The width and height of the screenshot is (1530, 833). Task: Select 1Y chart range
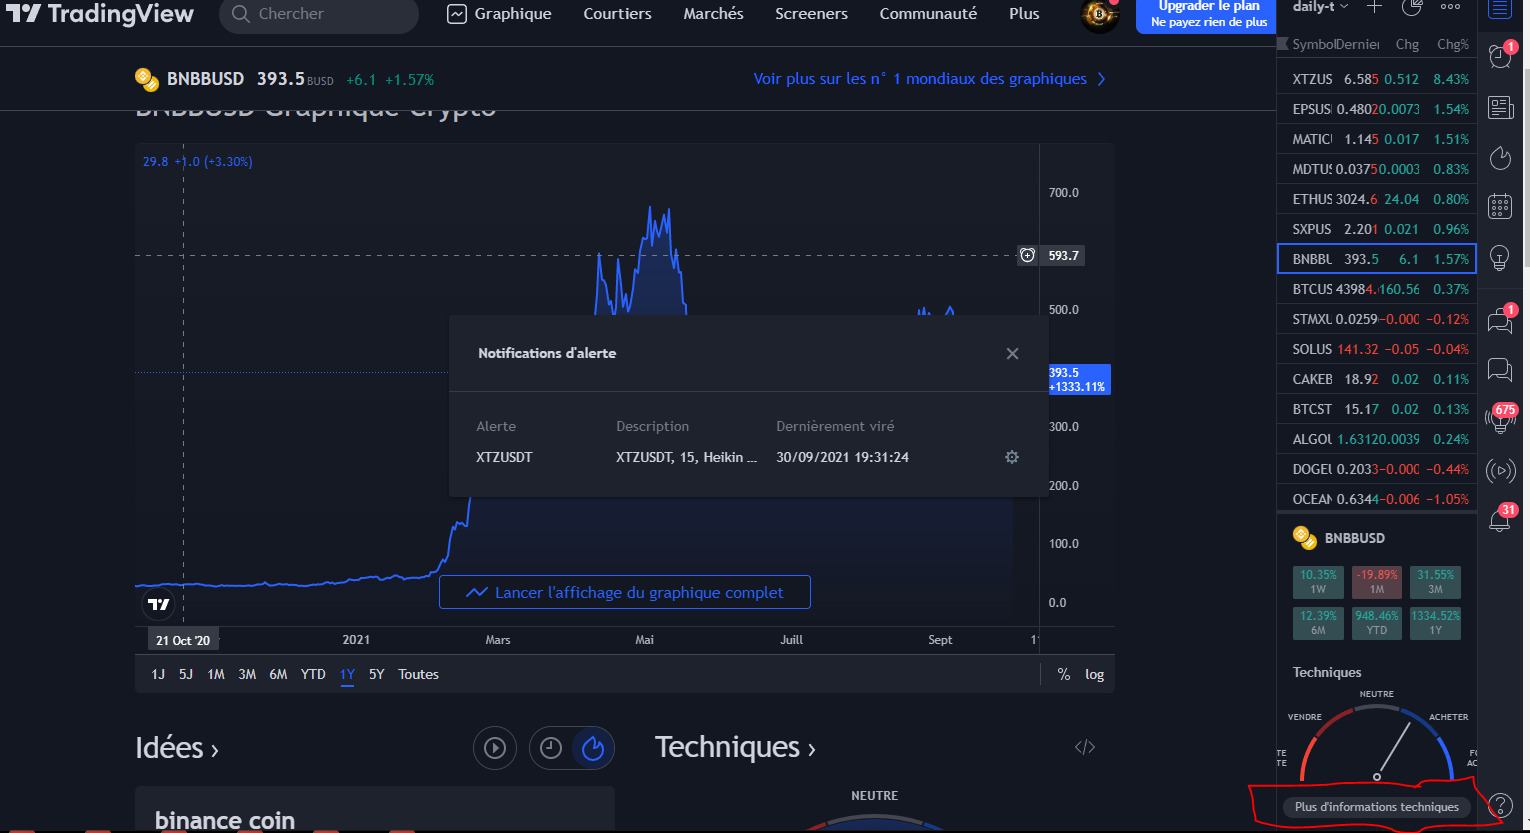[347, 675]
